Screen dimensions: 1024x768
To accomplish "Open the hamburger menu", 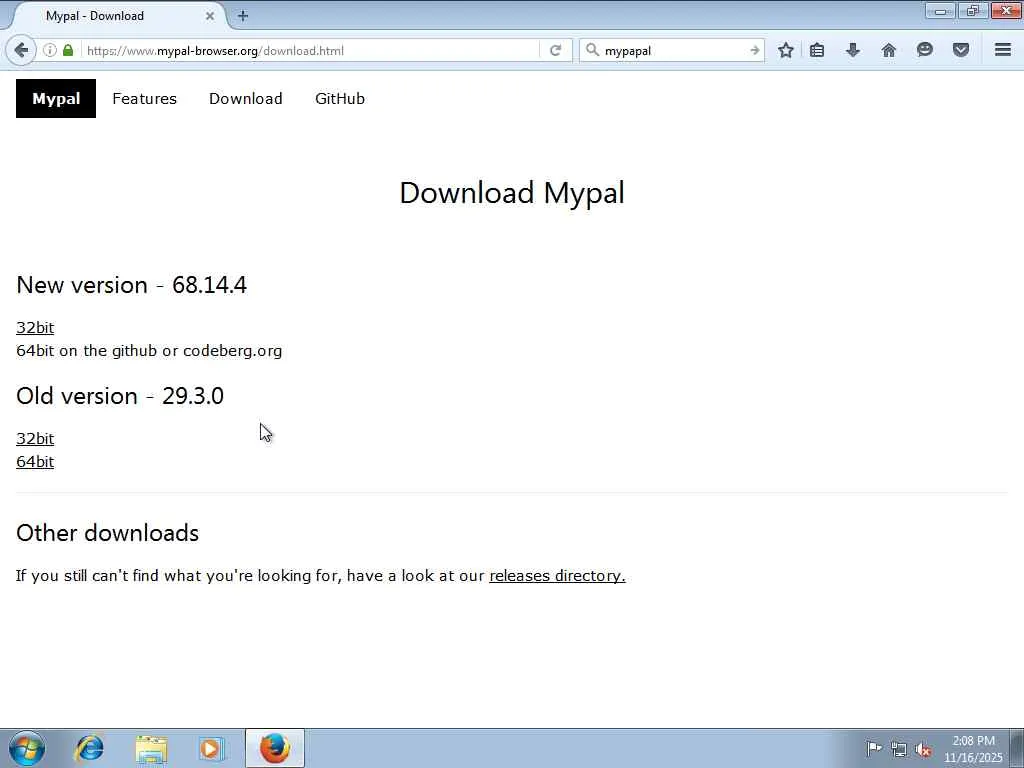I will pyautogui.click(x=1003, y=50).
